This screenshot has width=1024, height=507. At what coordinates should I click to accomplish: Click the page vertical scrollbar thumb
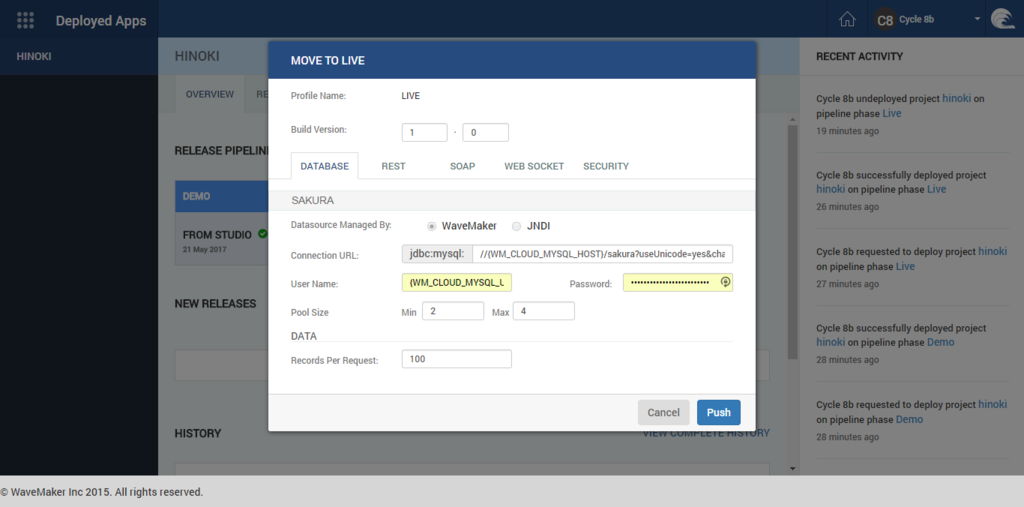point(792,242)
